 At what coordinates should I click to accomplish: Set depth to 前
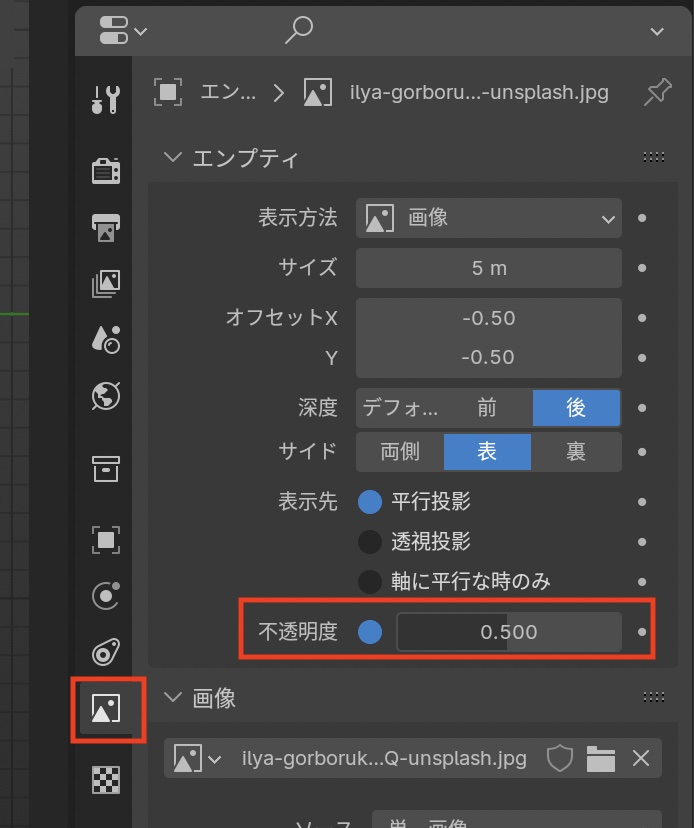487,408
